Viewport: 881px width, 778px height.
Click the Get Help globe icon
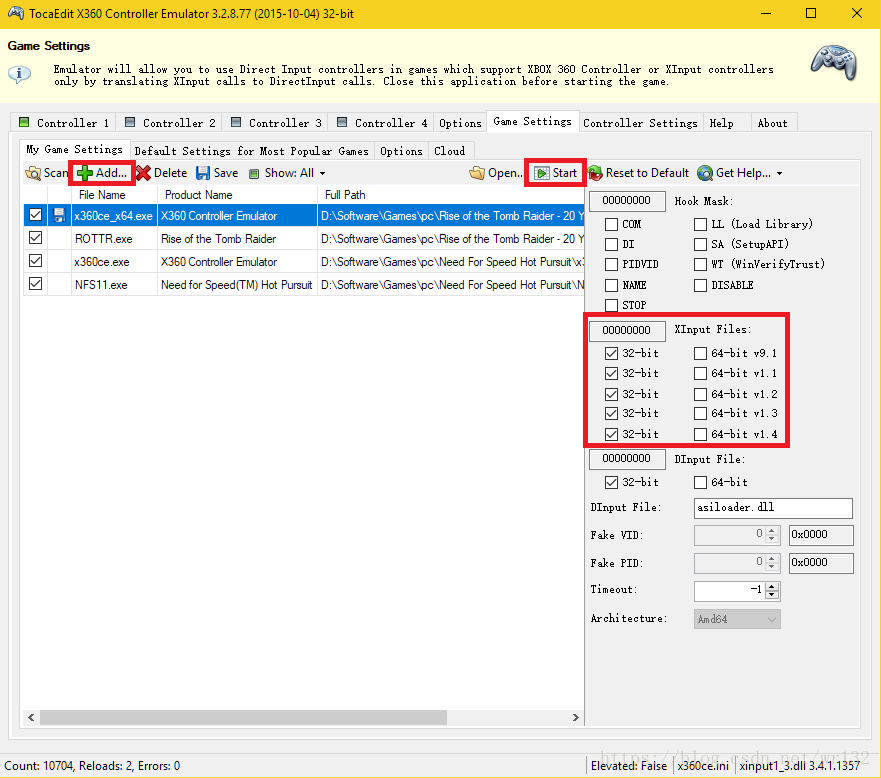tap(705, 173)
